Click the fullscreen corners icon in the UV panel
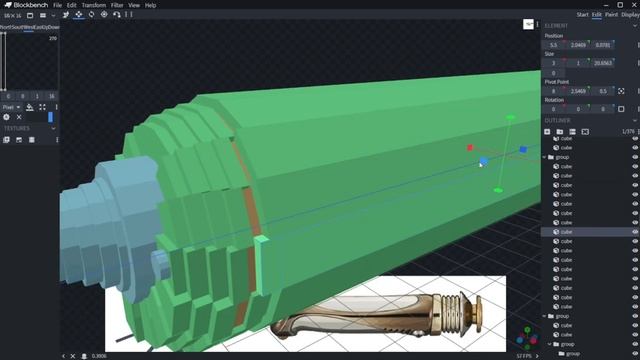 [42, 107]
